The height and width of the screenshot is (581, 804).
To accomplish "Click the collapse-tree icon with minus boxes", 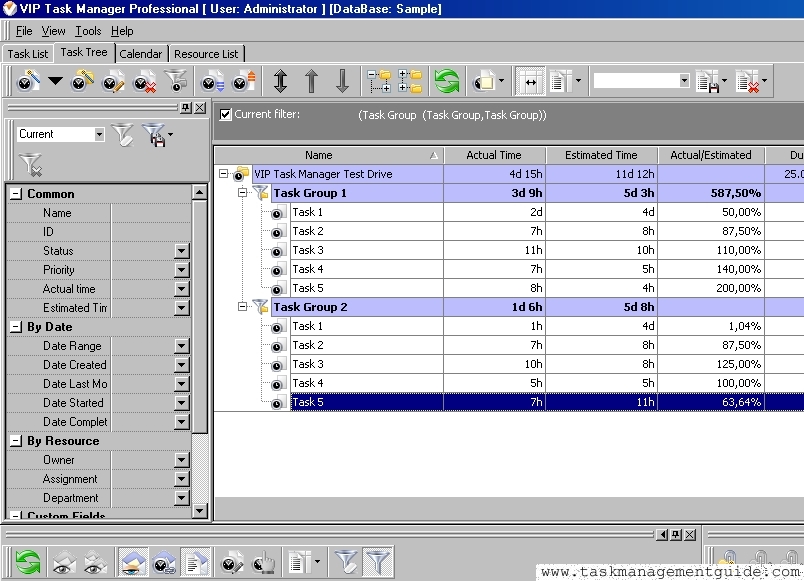I will (379, 81).
